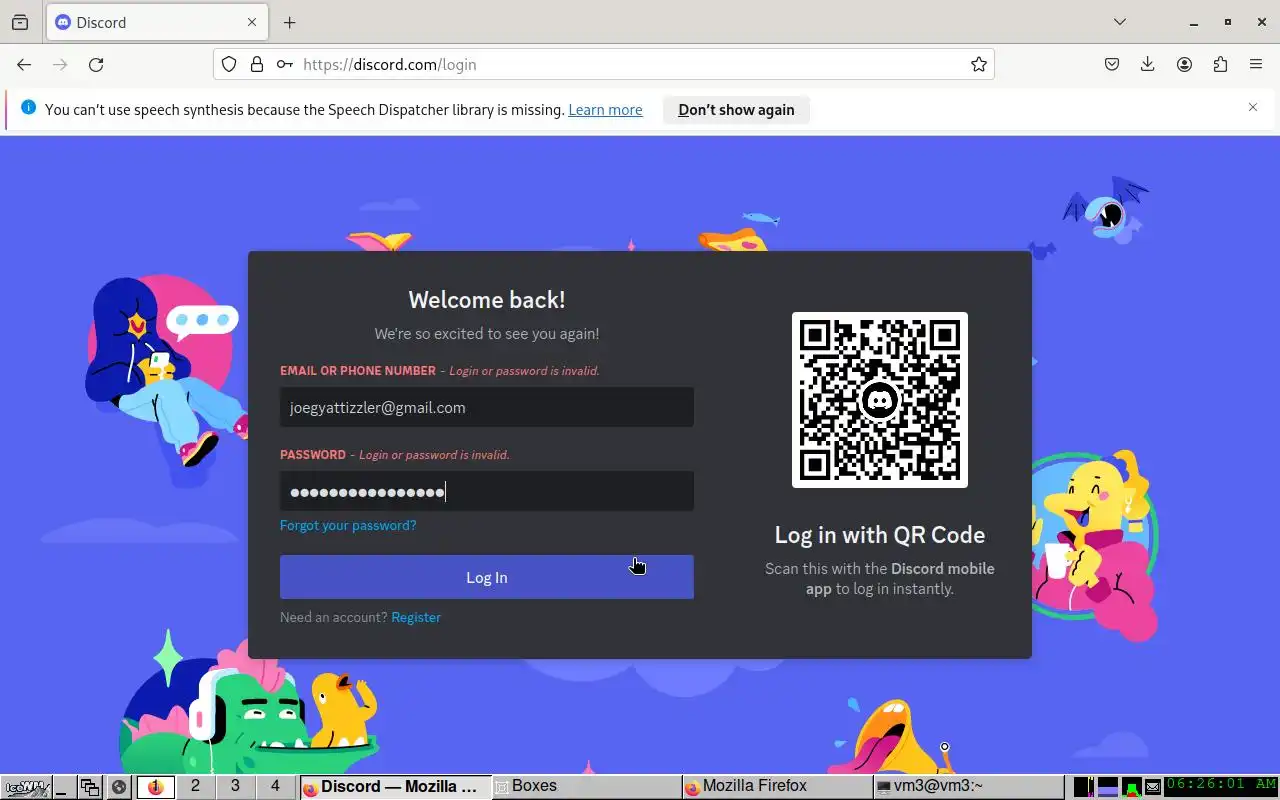
Task: Select Discord — Mozilla taskbar window
Action: [396, 787]
